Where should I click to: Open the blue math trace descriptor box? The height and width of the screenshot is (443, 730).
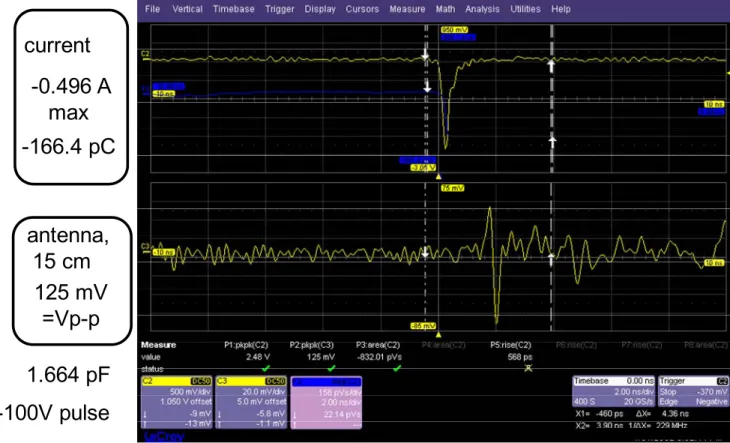[326, 402]
